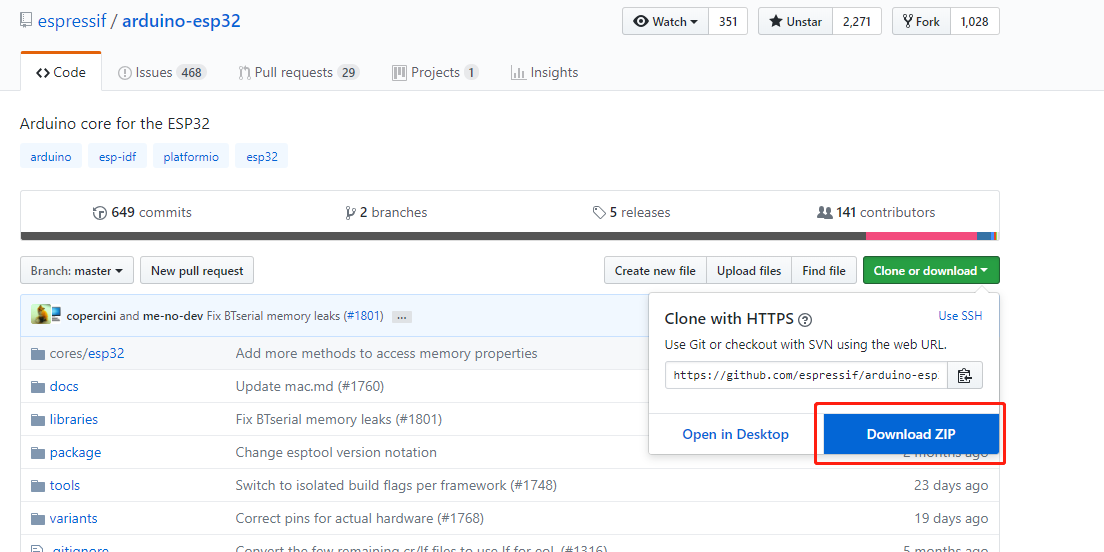This screenshot has height=552, width=1104.
Task: Open the Branch: master dropdown
Action: click(77, 270)
